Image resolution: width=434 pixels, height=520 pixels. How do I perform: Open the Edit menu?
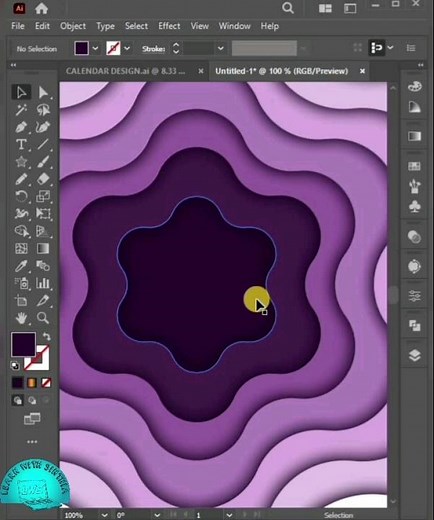pos(42,26)
